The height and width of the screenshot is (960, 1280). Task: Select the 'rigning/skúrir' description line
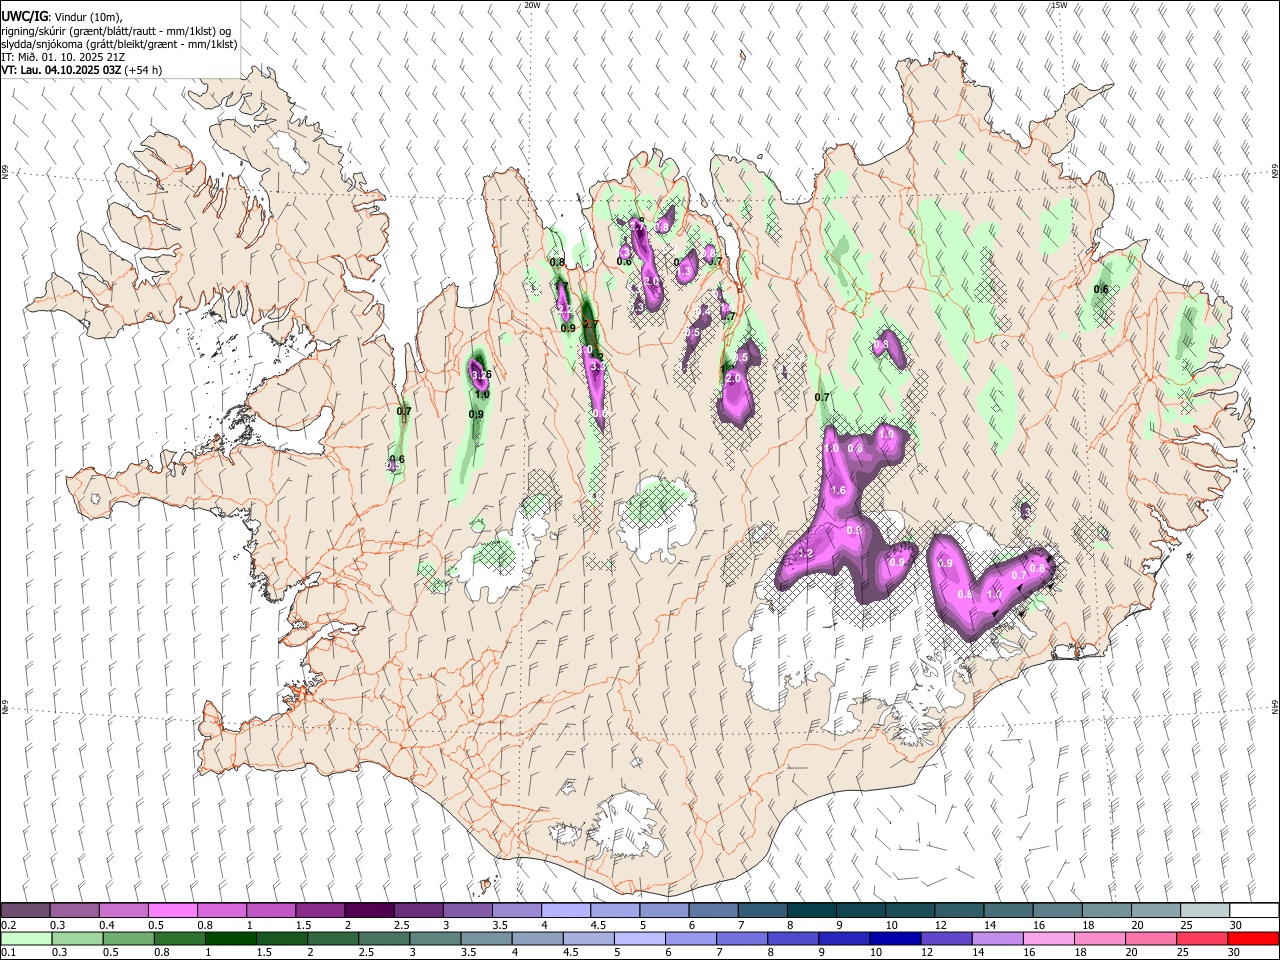[117, 31]
